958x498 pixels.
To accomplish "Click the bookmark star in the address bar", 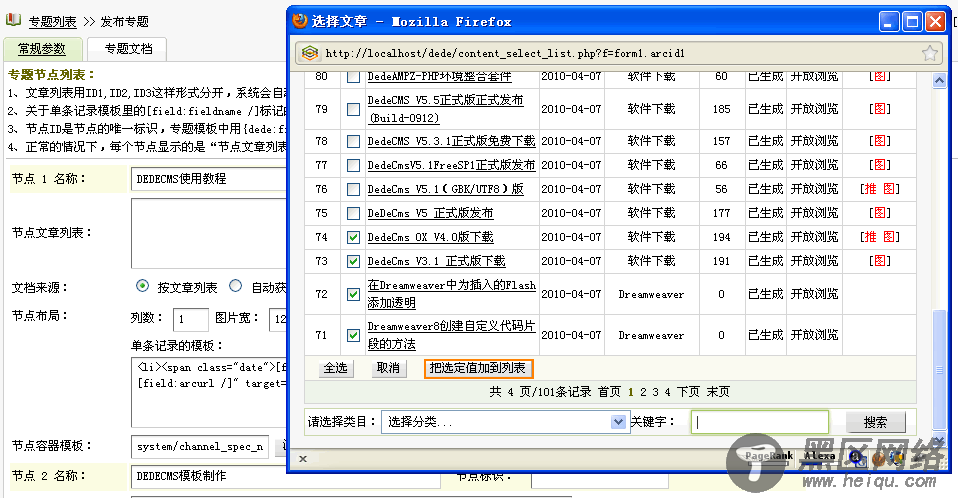I will (929, 53).
